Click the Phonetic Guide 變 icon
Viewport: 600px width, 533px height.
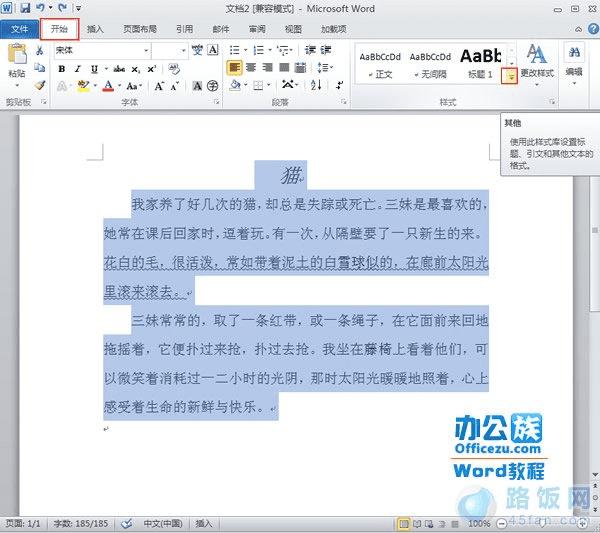coord(197,50)
